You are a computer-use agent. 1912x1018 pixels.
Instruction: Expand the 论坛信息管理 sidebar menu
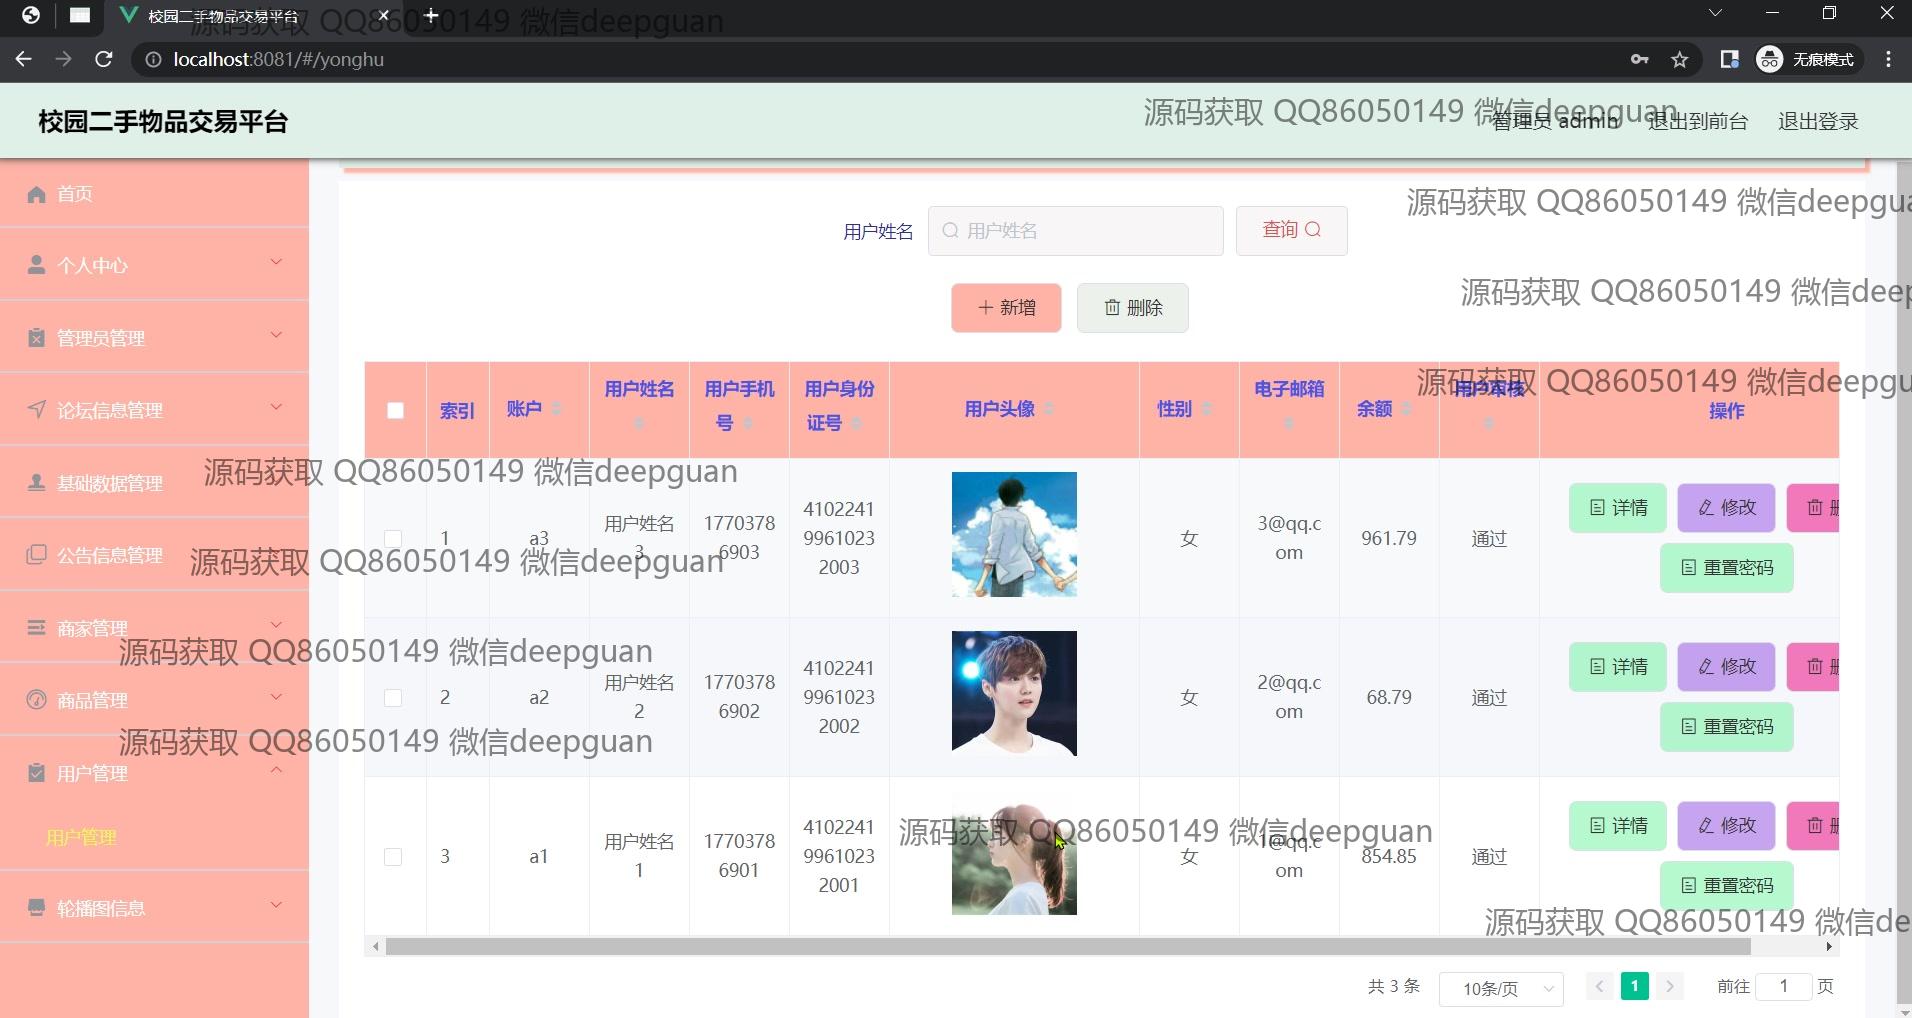coord(276,407)
